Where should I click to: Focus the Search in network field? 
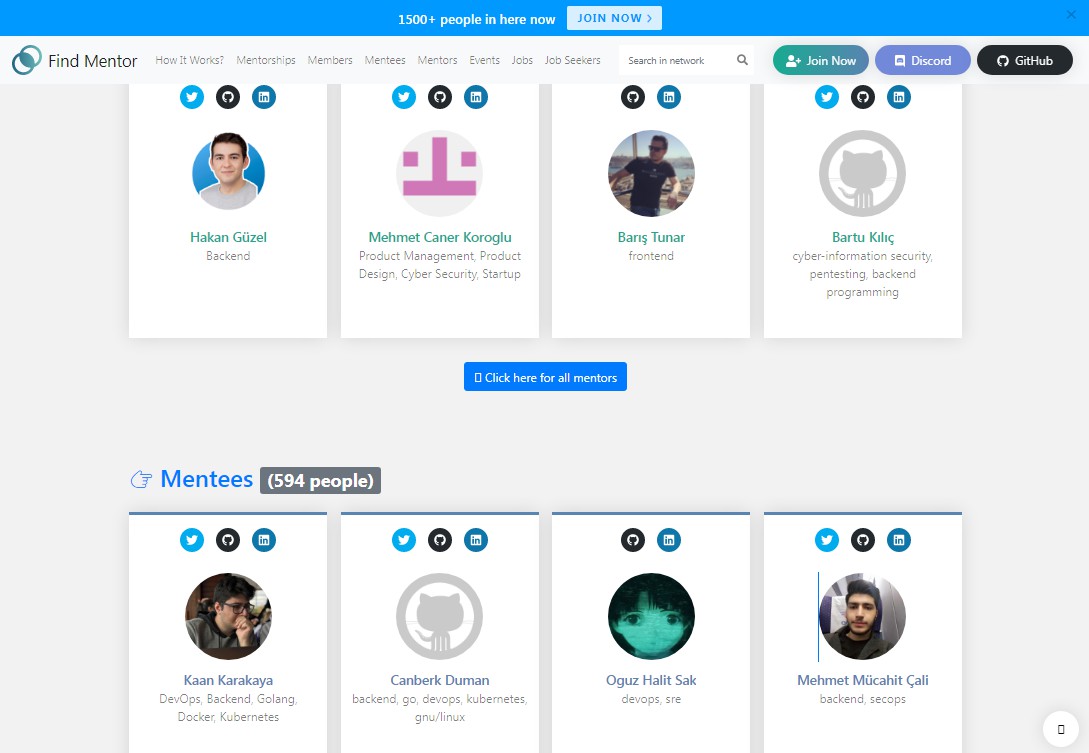[676, 60]
